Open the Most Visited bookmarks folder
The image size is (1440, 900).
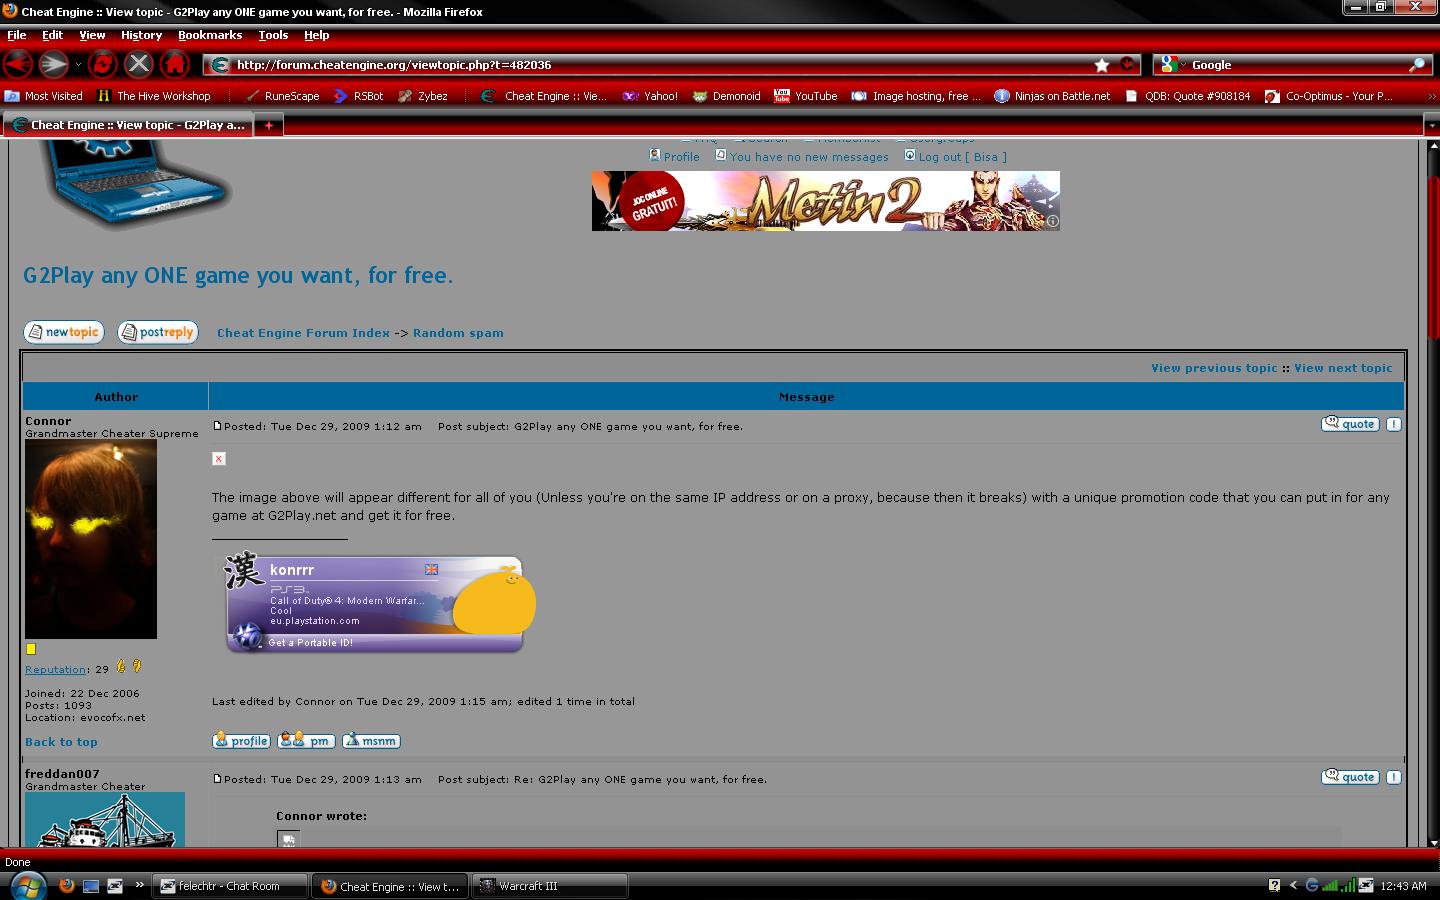[x=43, y=96]
